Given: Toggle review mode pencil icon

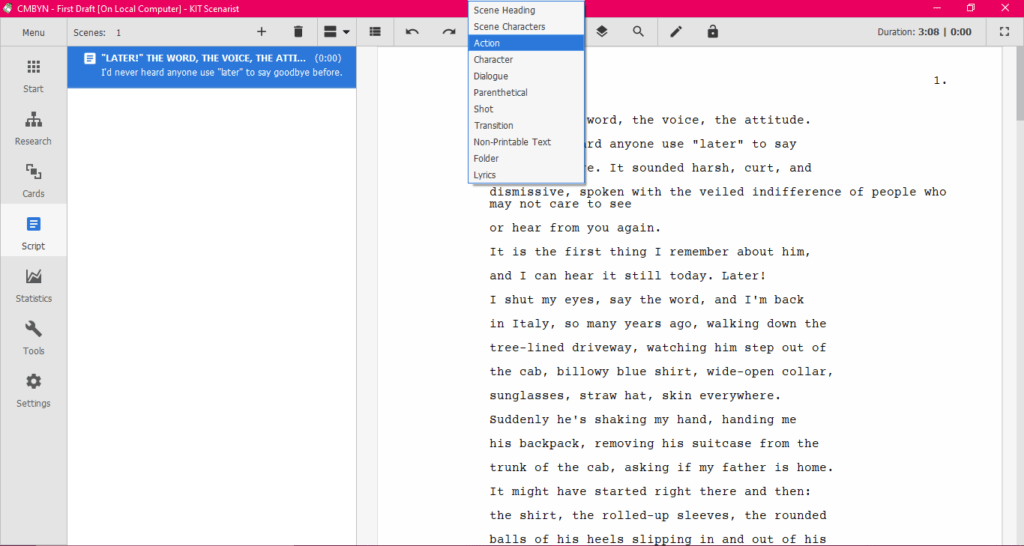Looking at the screenshot, I should pyautogui.click(x=676, y=31).
